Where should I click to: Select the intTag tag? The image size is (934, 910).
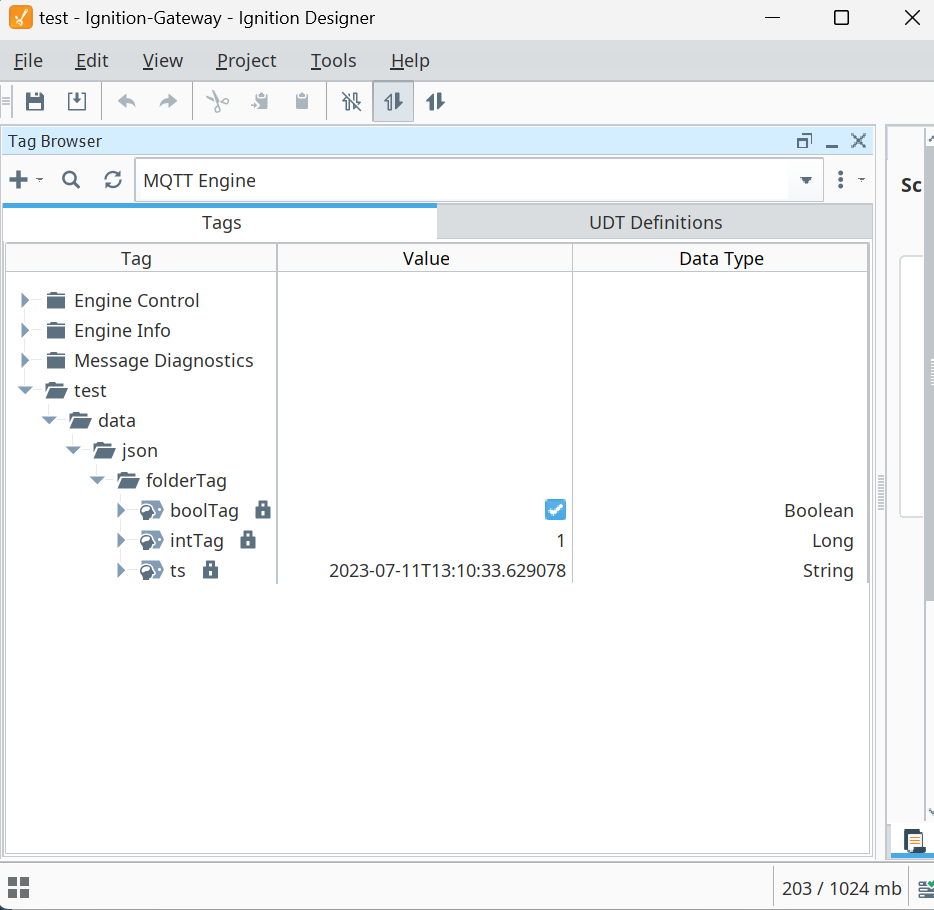[197, 541]
